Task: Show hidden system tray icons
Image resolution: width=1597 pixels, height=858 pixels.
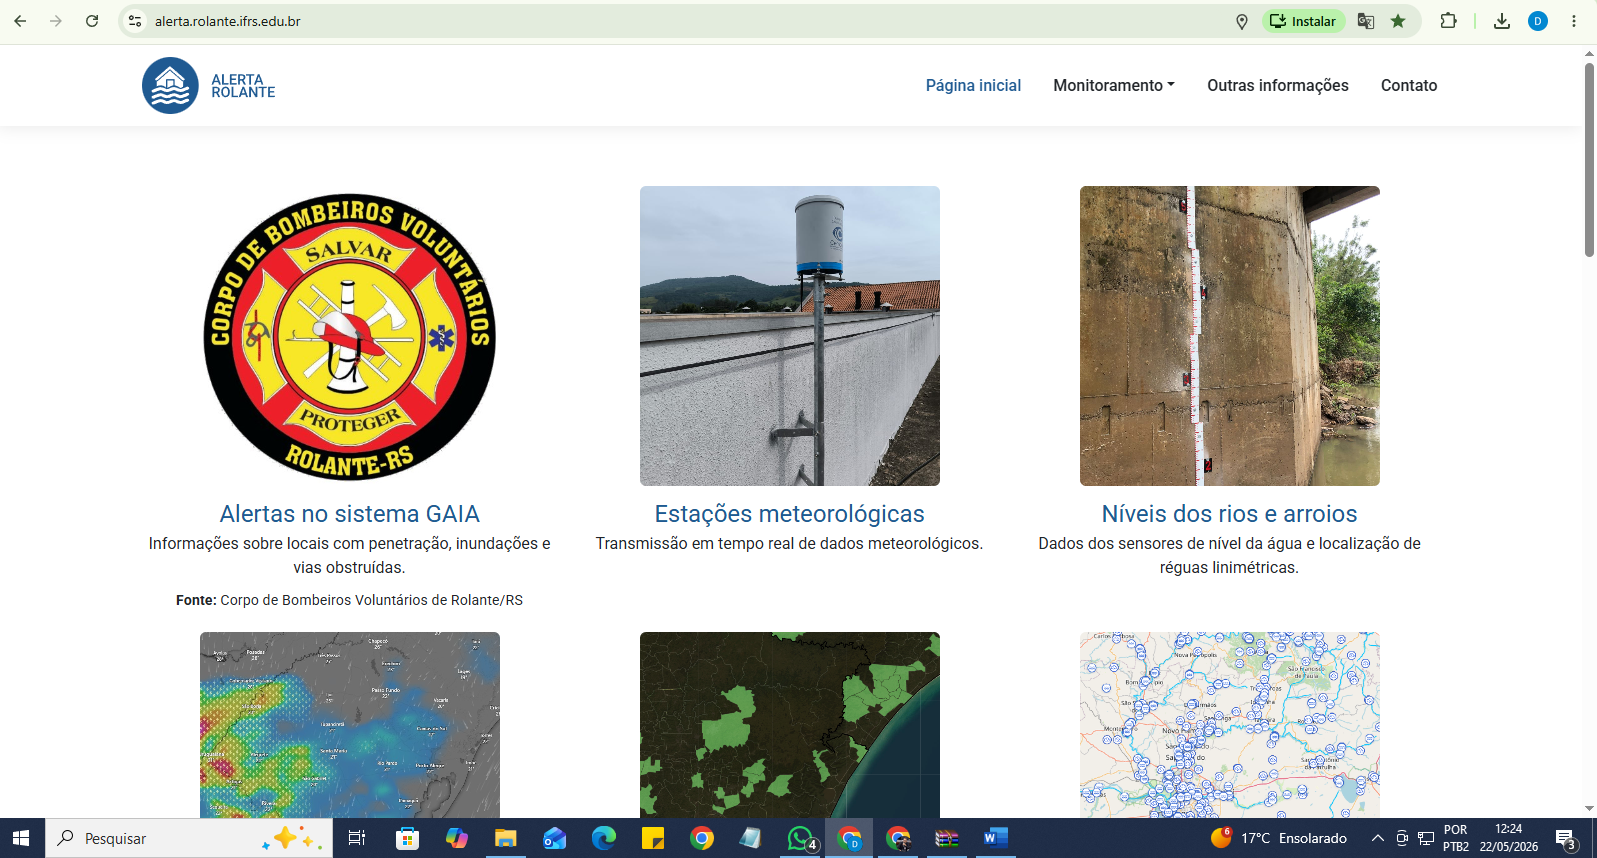Action: pyautogui.click(x=1377, y=838)
